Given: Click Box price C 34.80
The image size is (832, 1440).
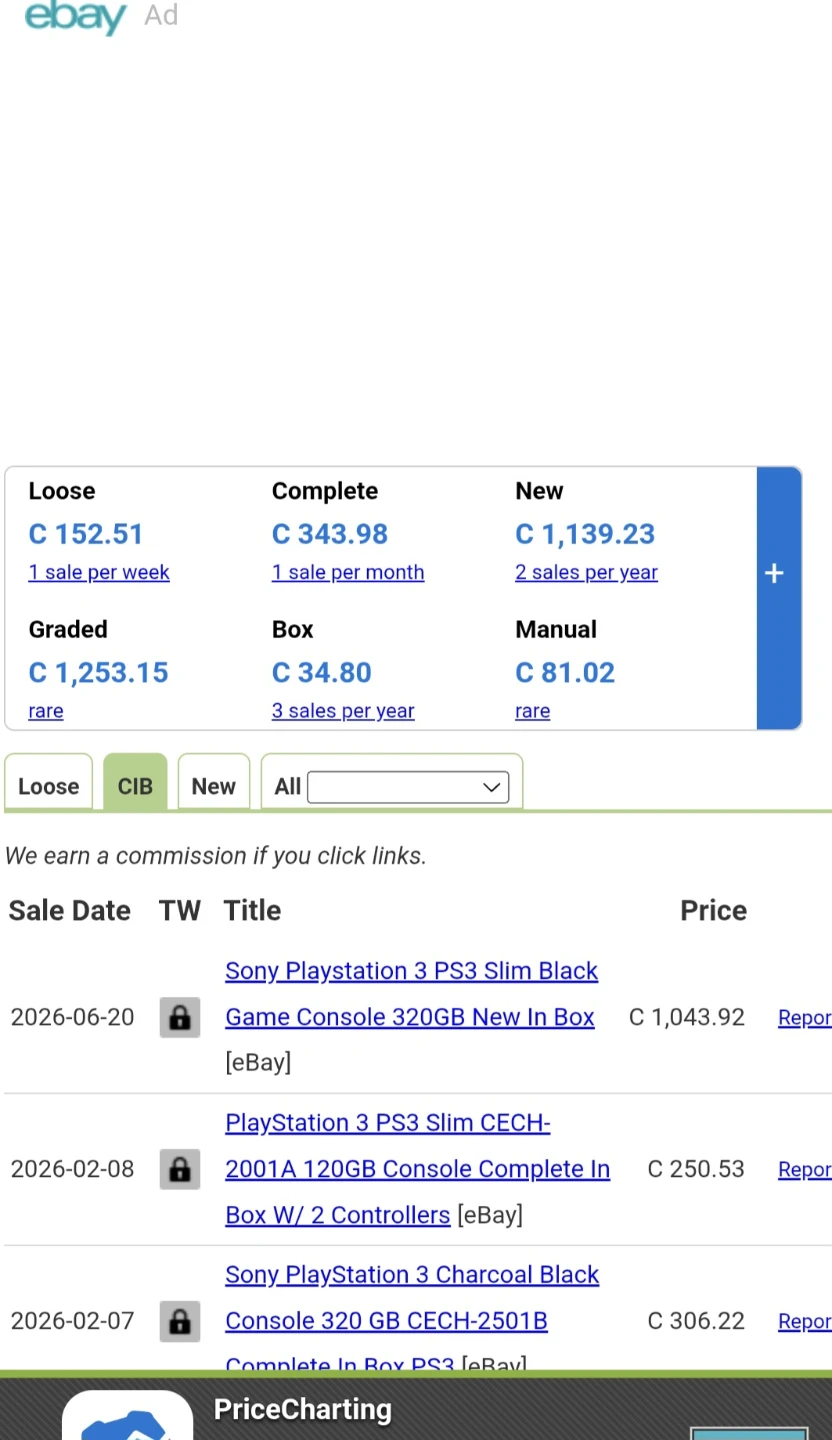Looking at the screenshot, I should (322, 673).
